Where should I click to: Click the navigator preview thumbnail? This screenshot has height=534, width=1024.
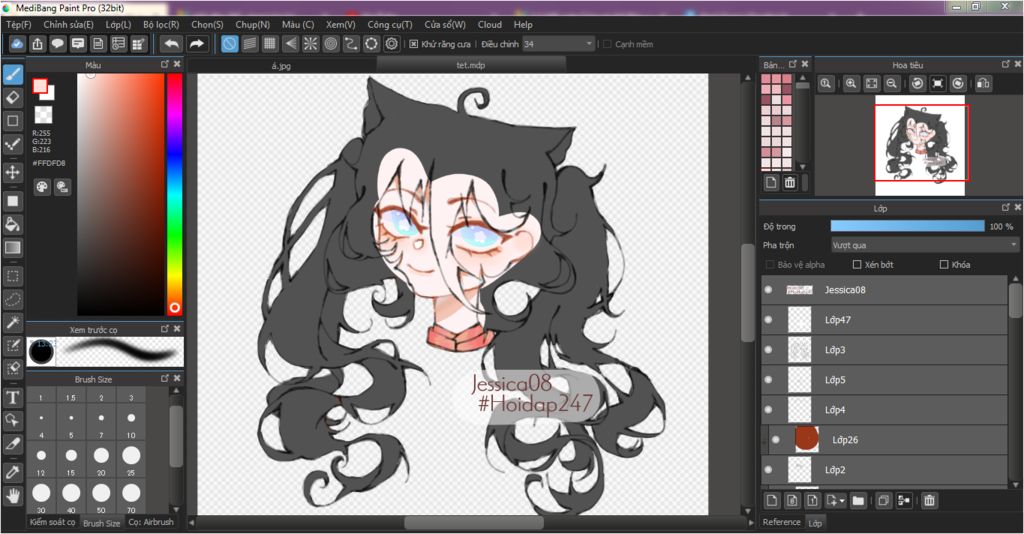920,145
